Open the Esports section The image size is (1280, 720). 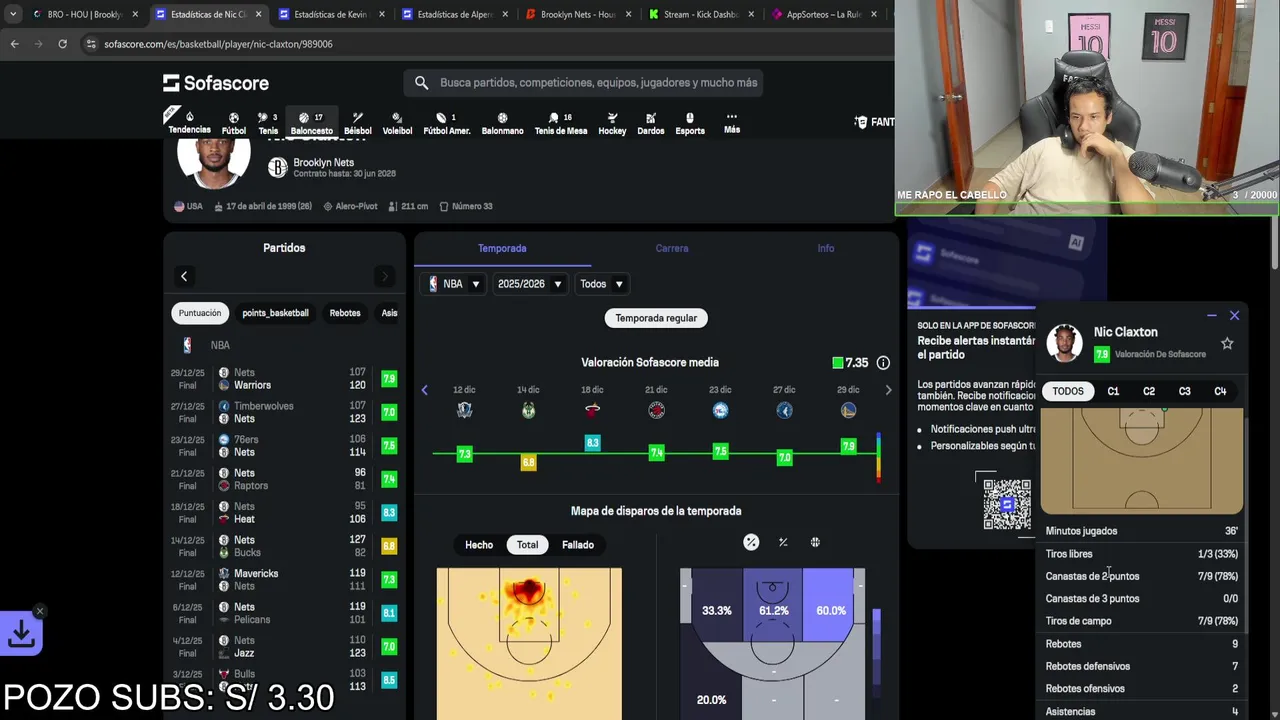[x=689, y=123]
